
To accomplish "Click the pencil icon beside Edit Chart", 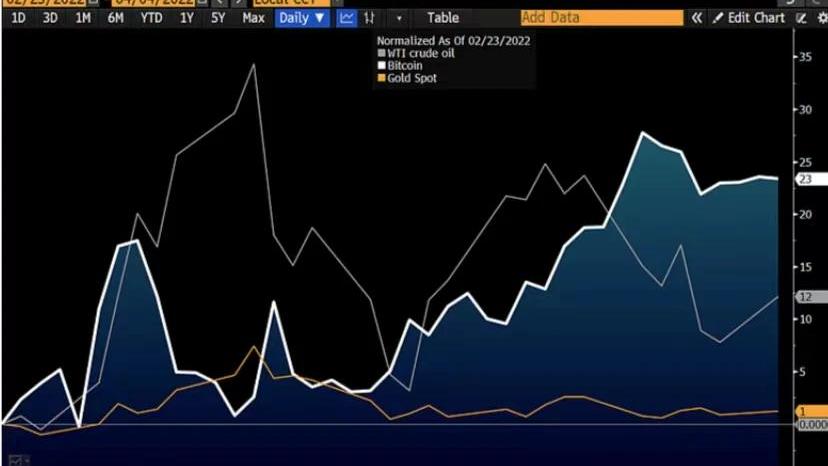I will (717, 18).
